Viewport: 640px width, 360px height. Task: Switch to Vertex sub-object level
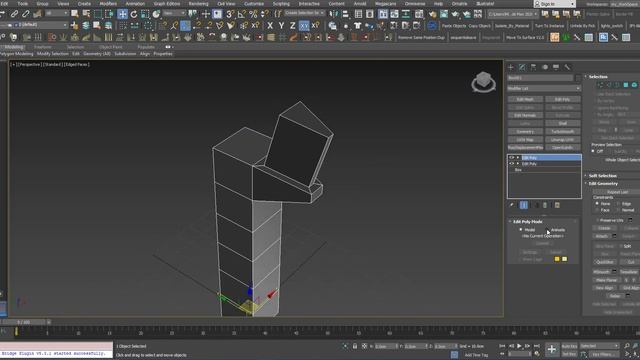click(x=600, y=84)
